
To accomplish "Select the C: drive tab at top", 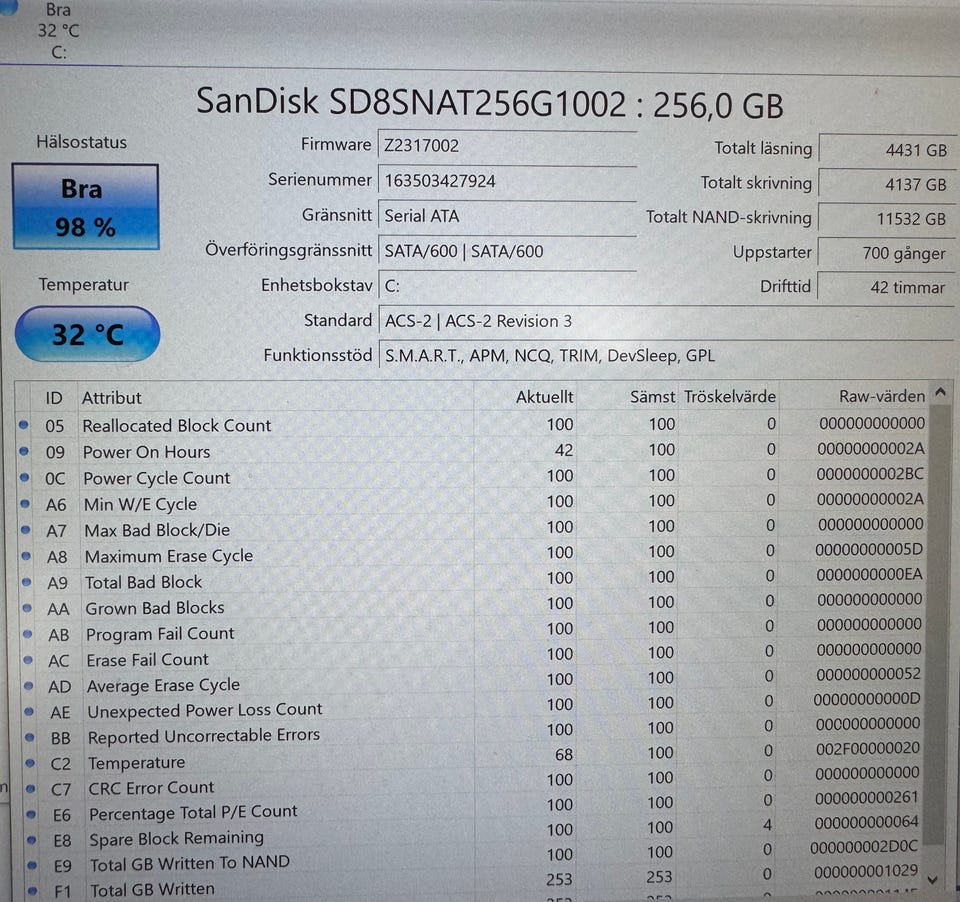I will [x=58, y=31].
